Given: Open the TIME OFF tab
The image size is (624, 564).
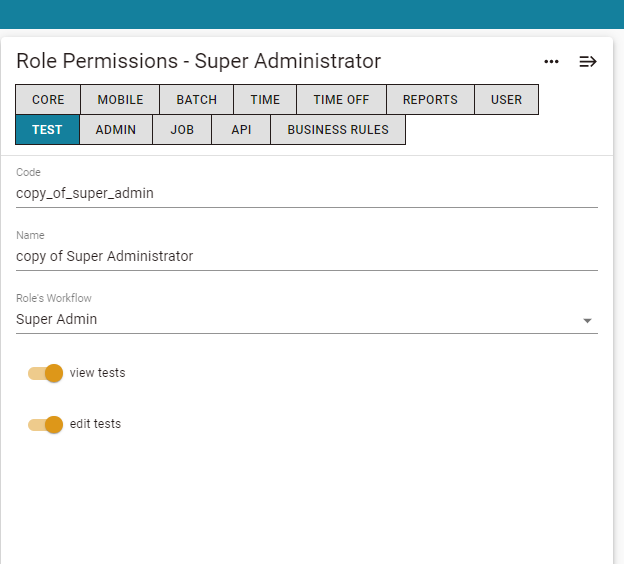Looking at the screenshot, I should [x=341, y=100].
